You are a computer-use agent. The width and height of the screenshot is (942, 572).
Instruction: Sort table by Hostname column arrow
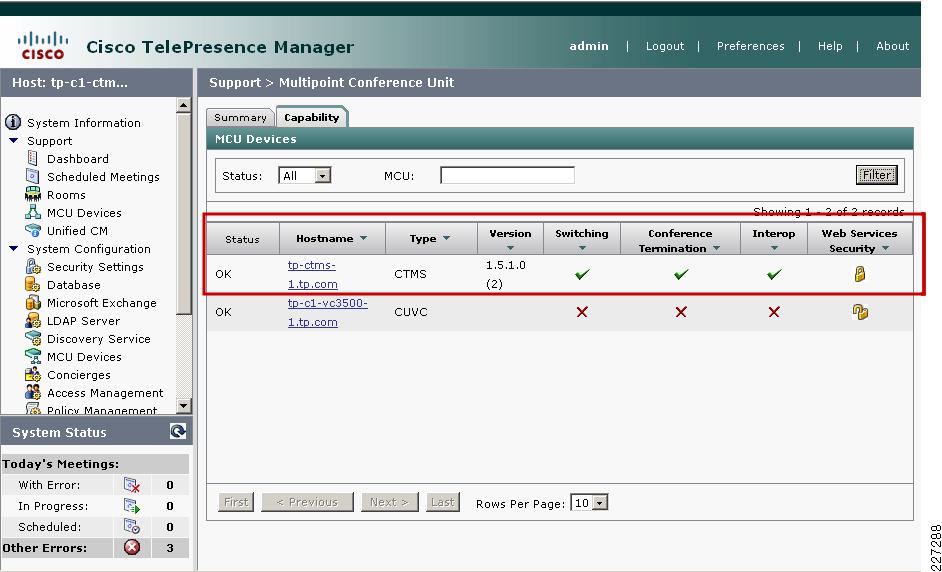[363, 239]
